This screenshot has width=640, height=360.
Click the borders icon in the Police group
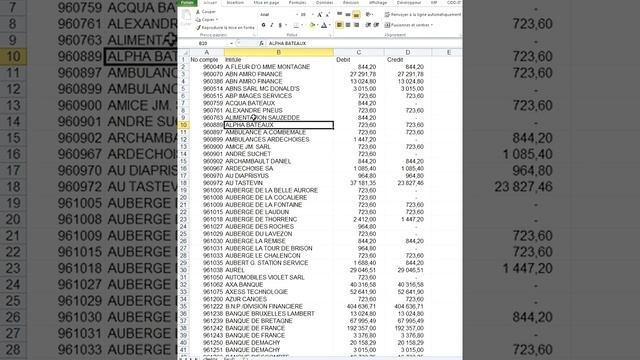tap(296, 25)
